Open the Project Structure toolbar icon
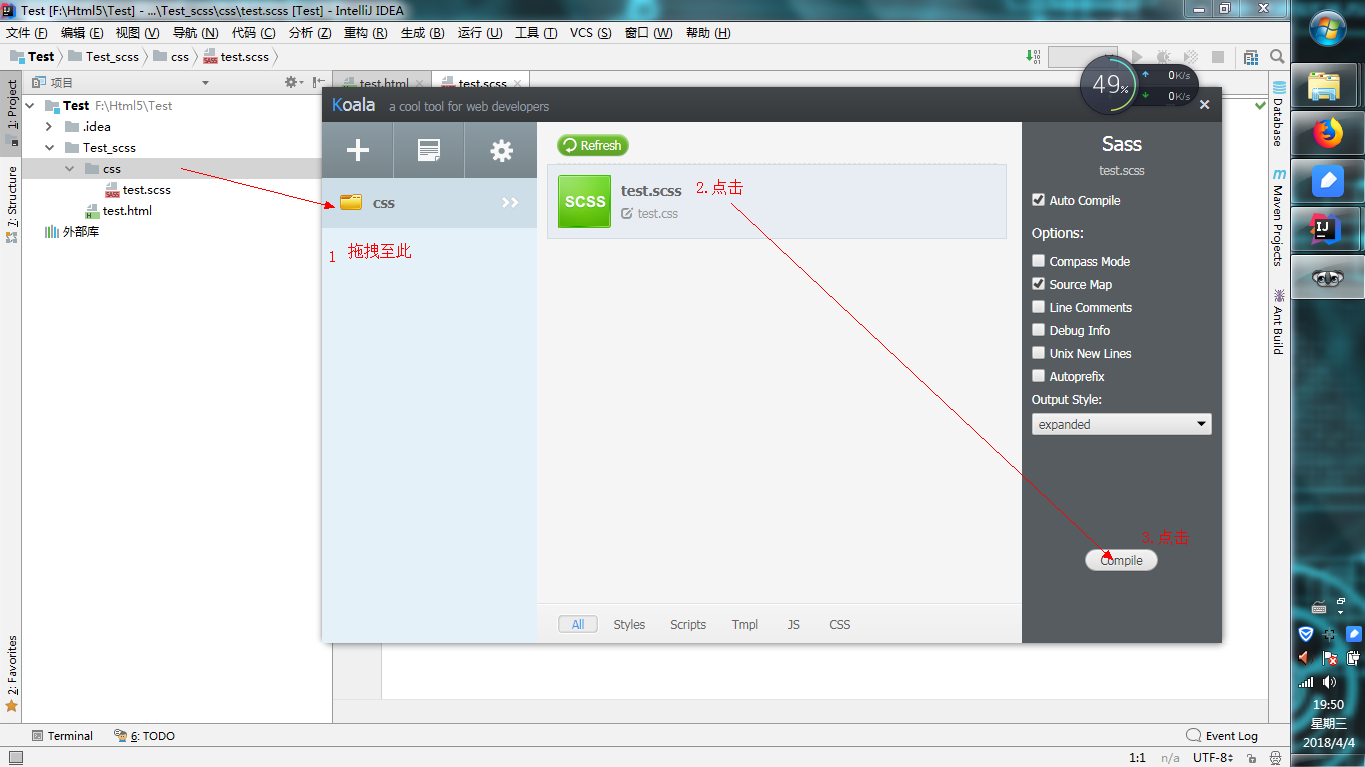This screenshot has width=1365, height=767. click(x=1251, y=57)
